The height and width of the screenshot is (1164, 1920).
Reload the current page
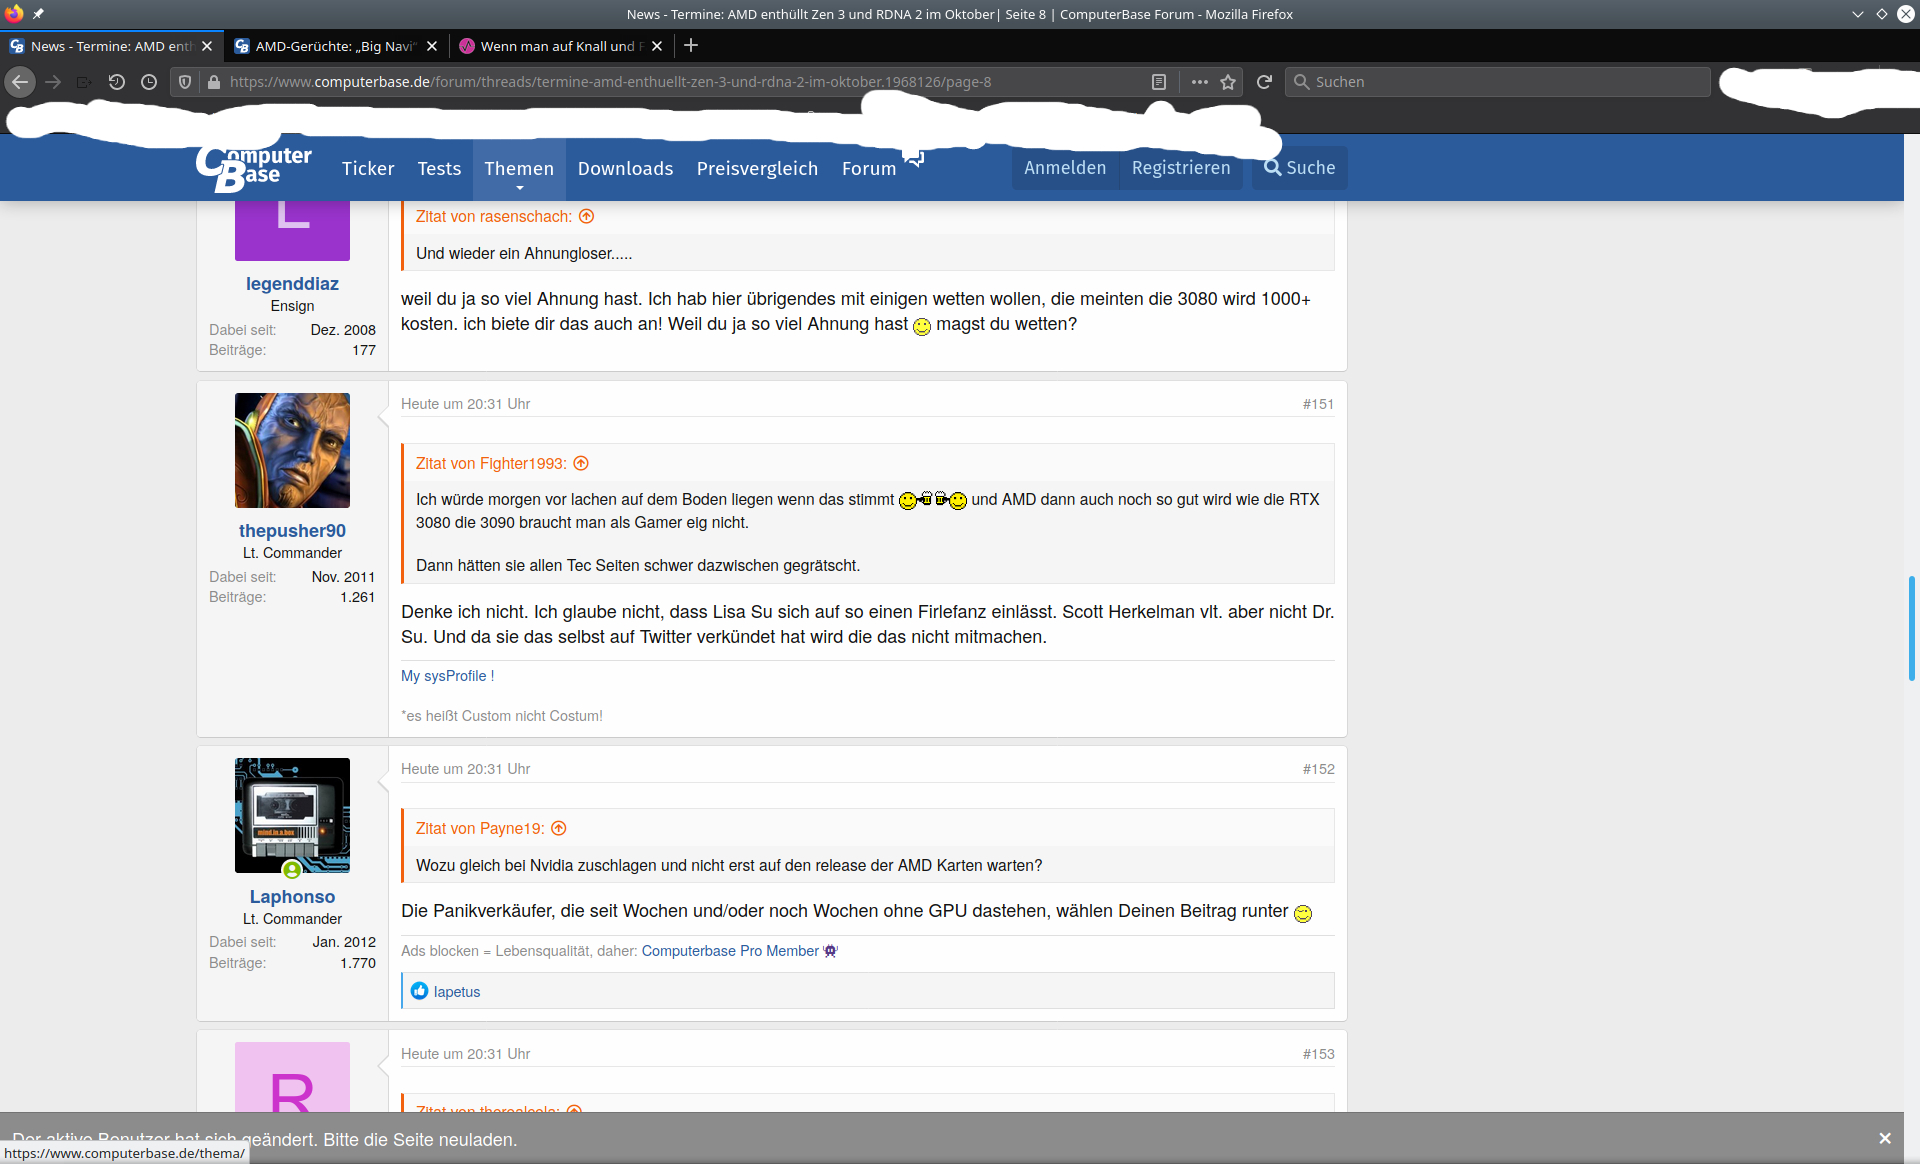click(x=1264, y=82)
